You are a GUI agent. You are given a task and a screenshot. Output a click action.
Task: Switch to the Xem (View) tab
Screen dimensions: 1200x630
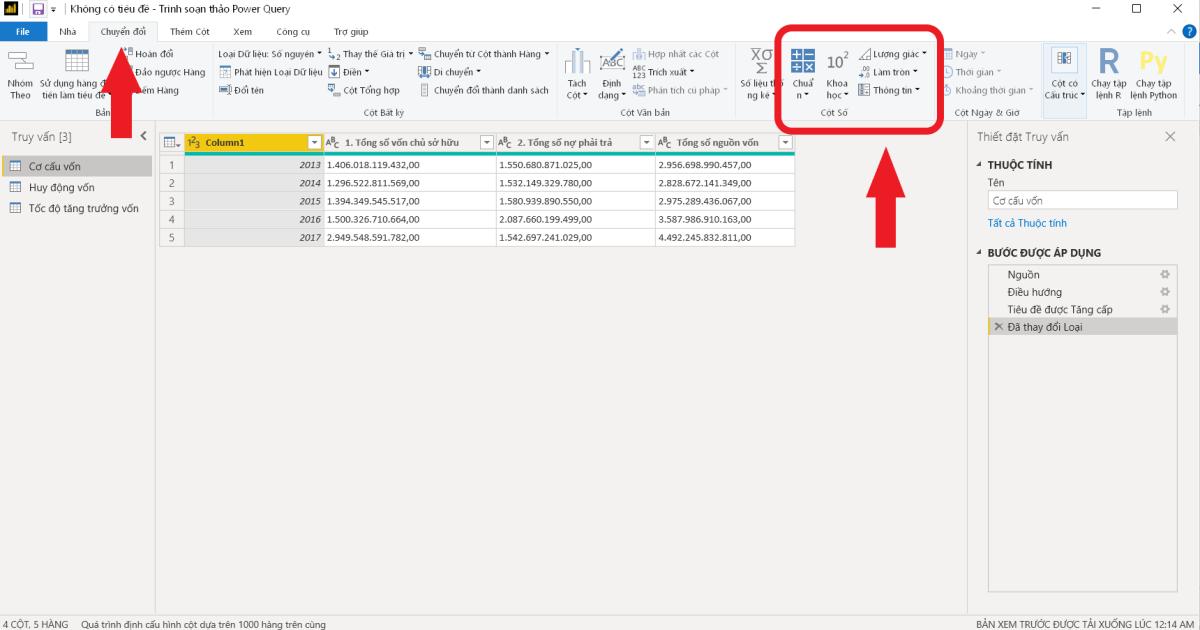[x=243, y=32]
